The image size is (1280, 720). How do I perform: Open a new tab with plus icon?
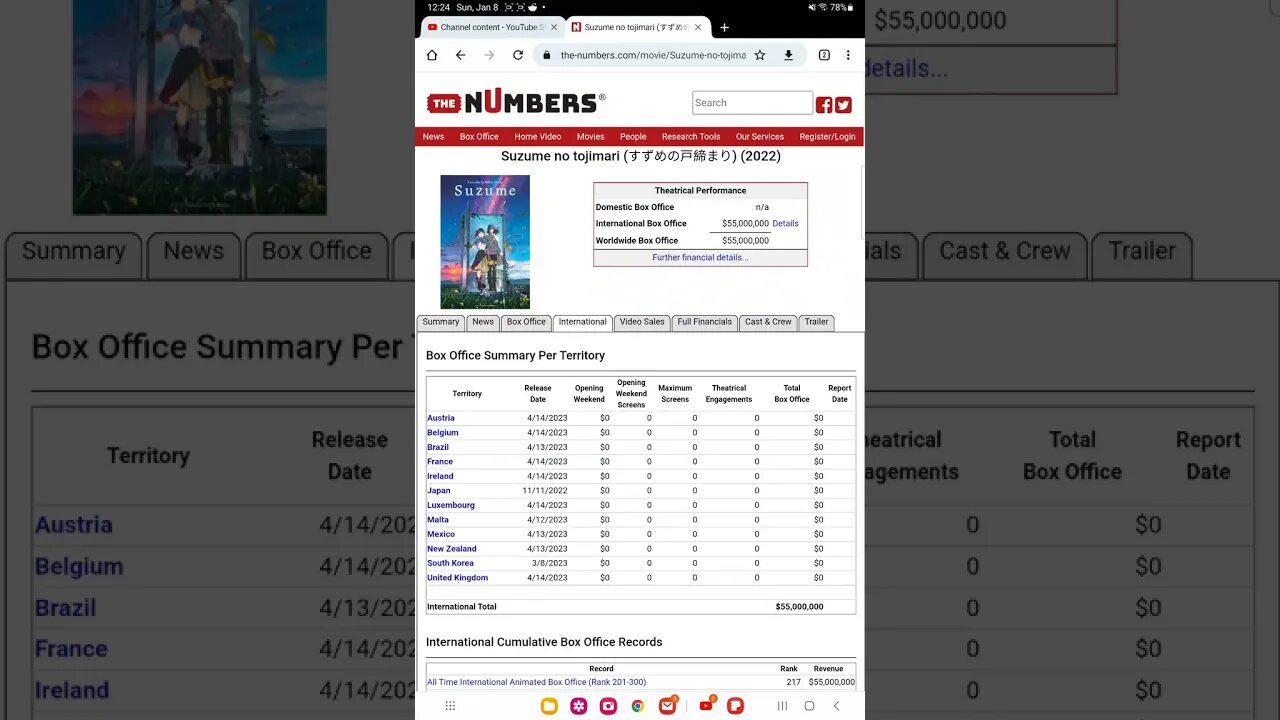coord(724,27)
